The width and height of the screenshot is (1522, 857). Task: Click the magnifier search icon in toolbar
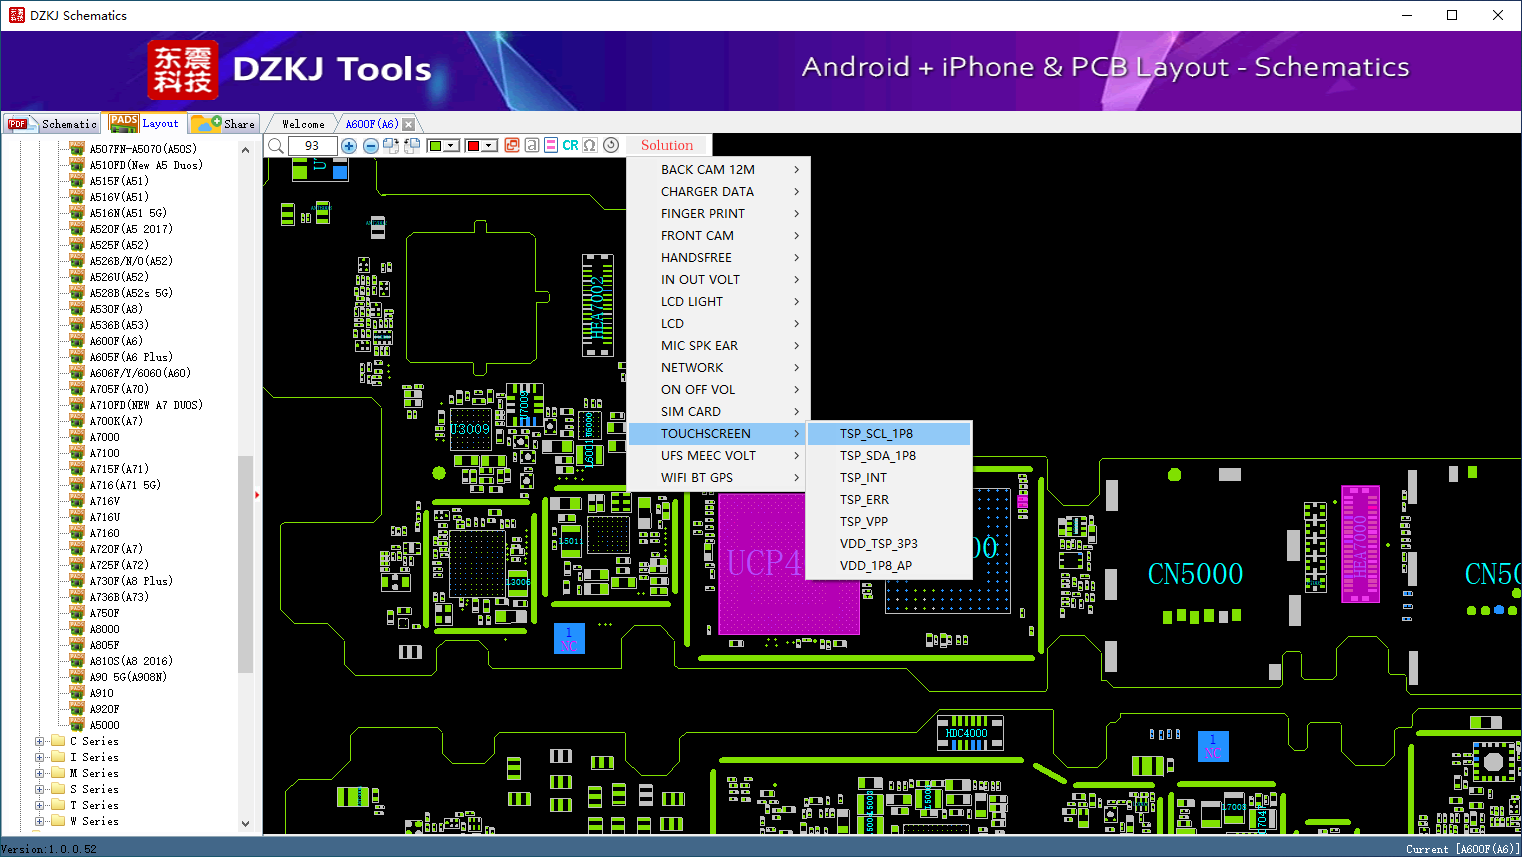point(276,146)
